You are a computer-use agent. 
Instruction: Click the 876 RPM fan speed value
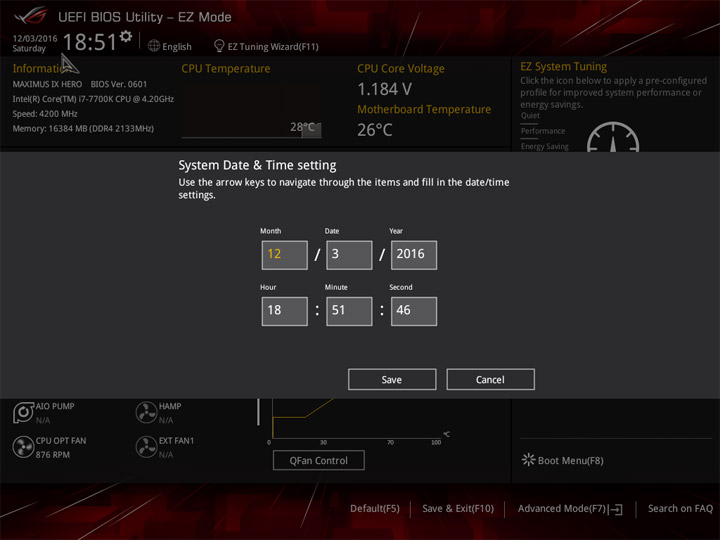click(x=53, y=455)
